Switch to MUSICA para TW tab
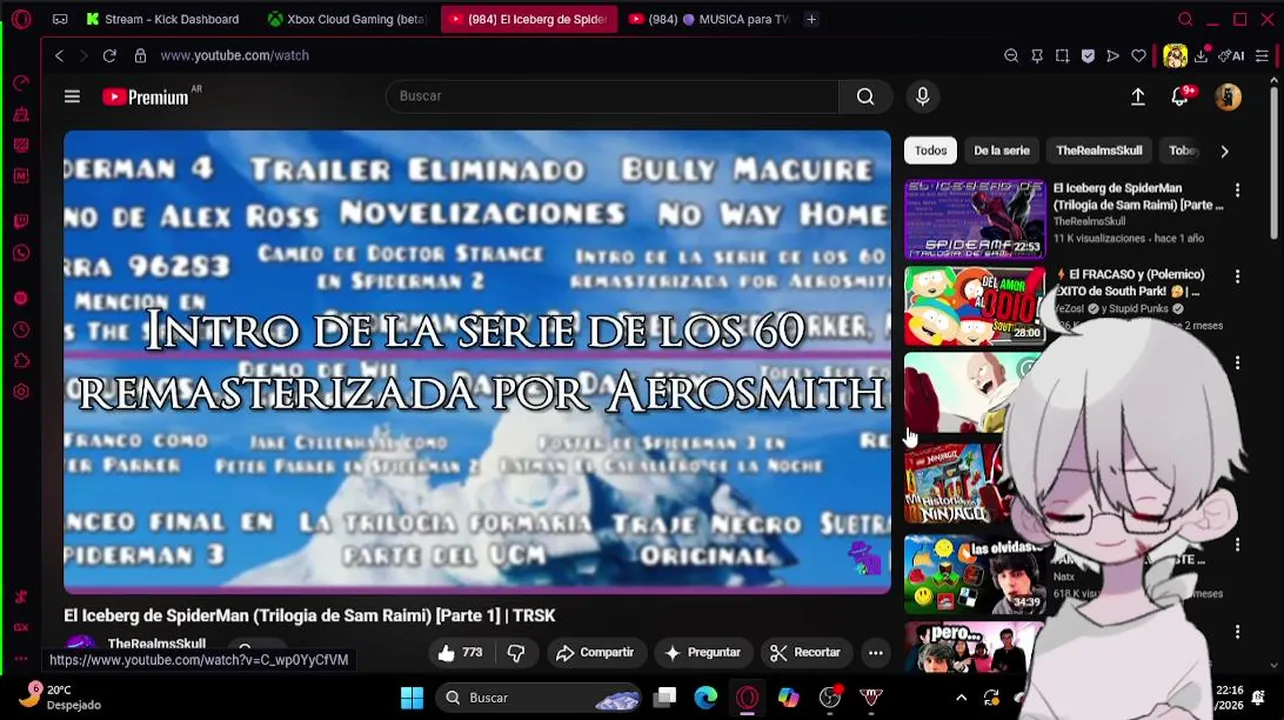1284x720 pixels. tap(709, 19)
